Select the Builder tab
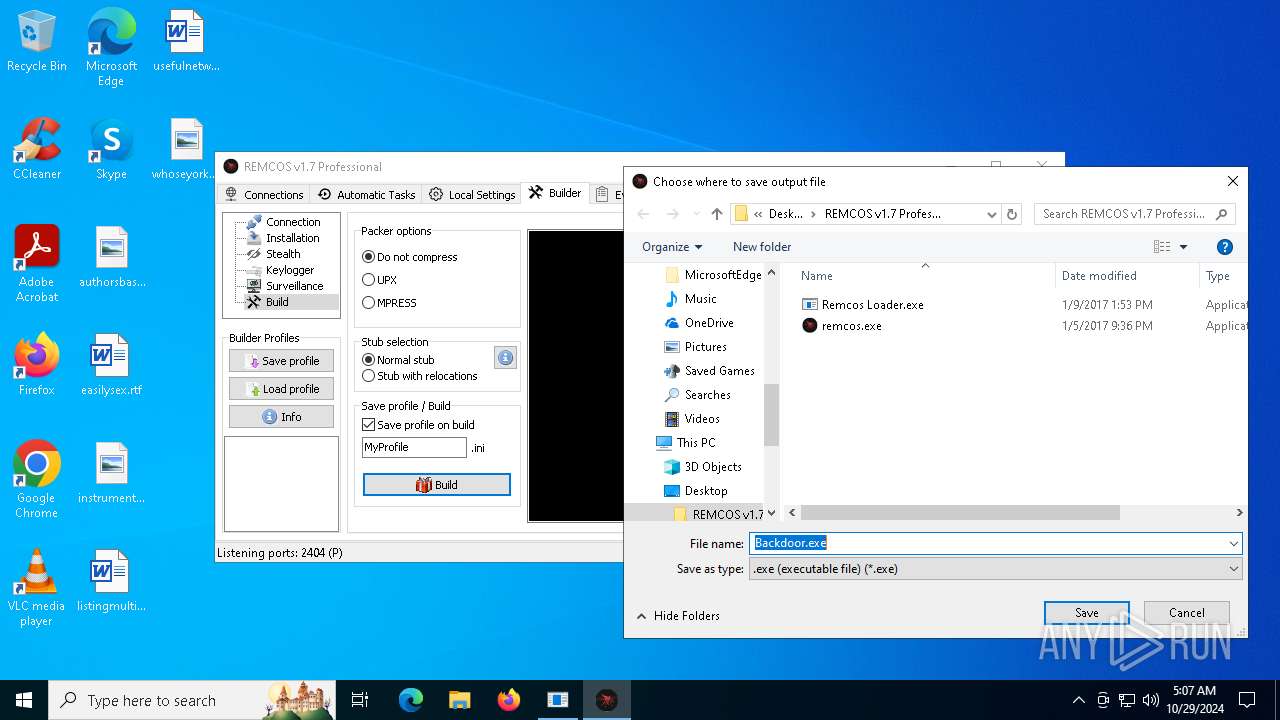This screenshot has width=1280, height=720. [x=555, y=193]
